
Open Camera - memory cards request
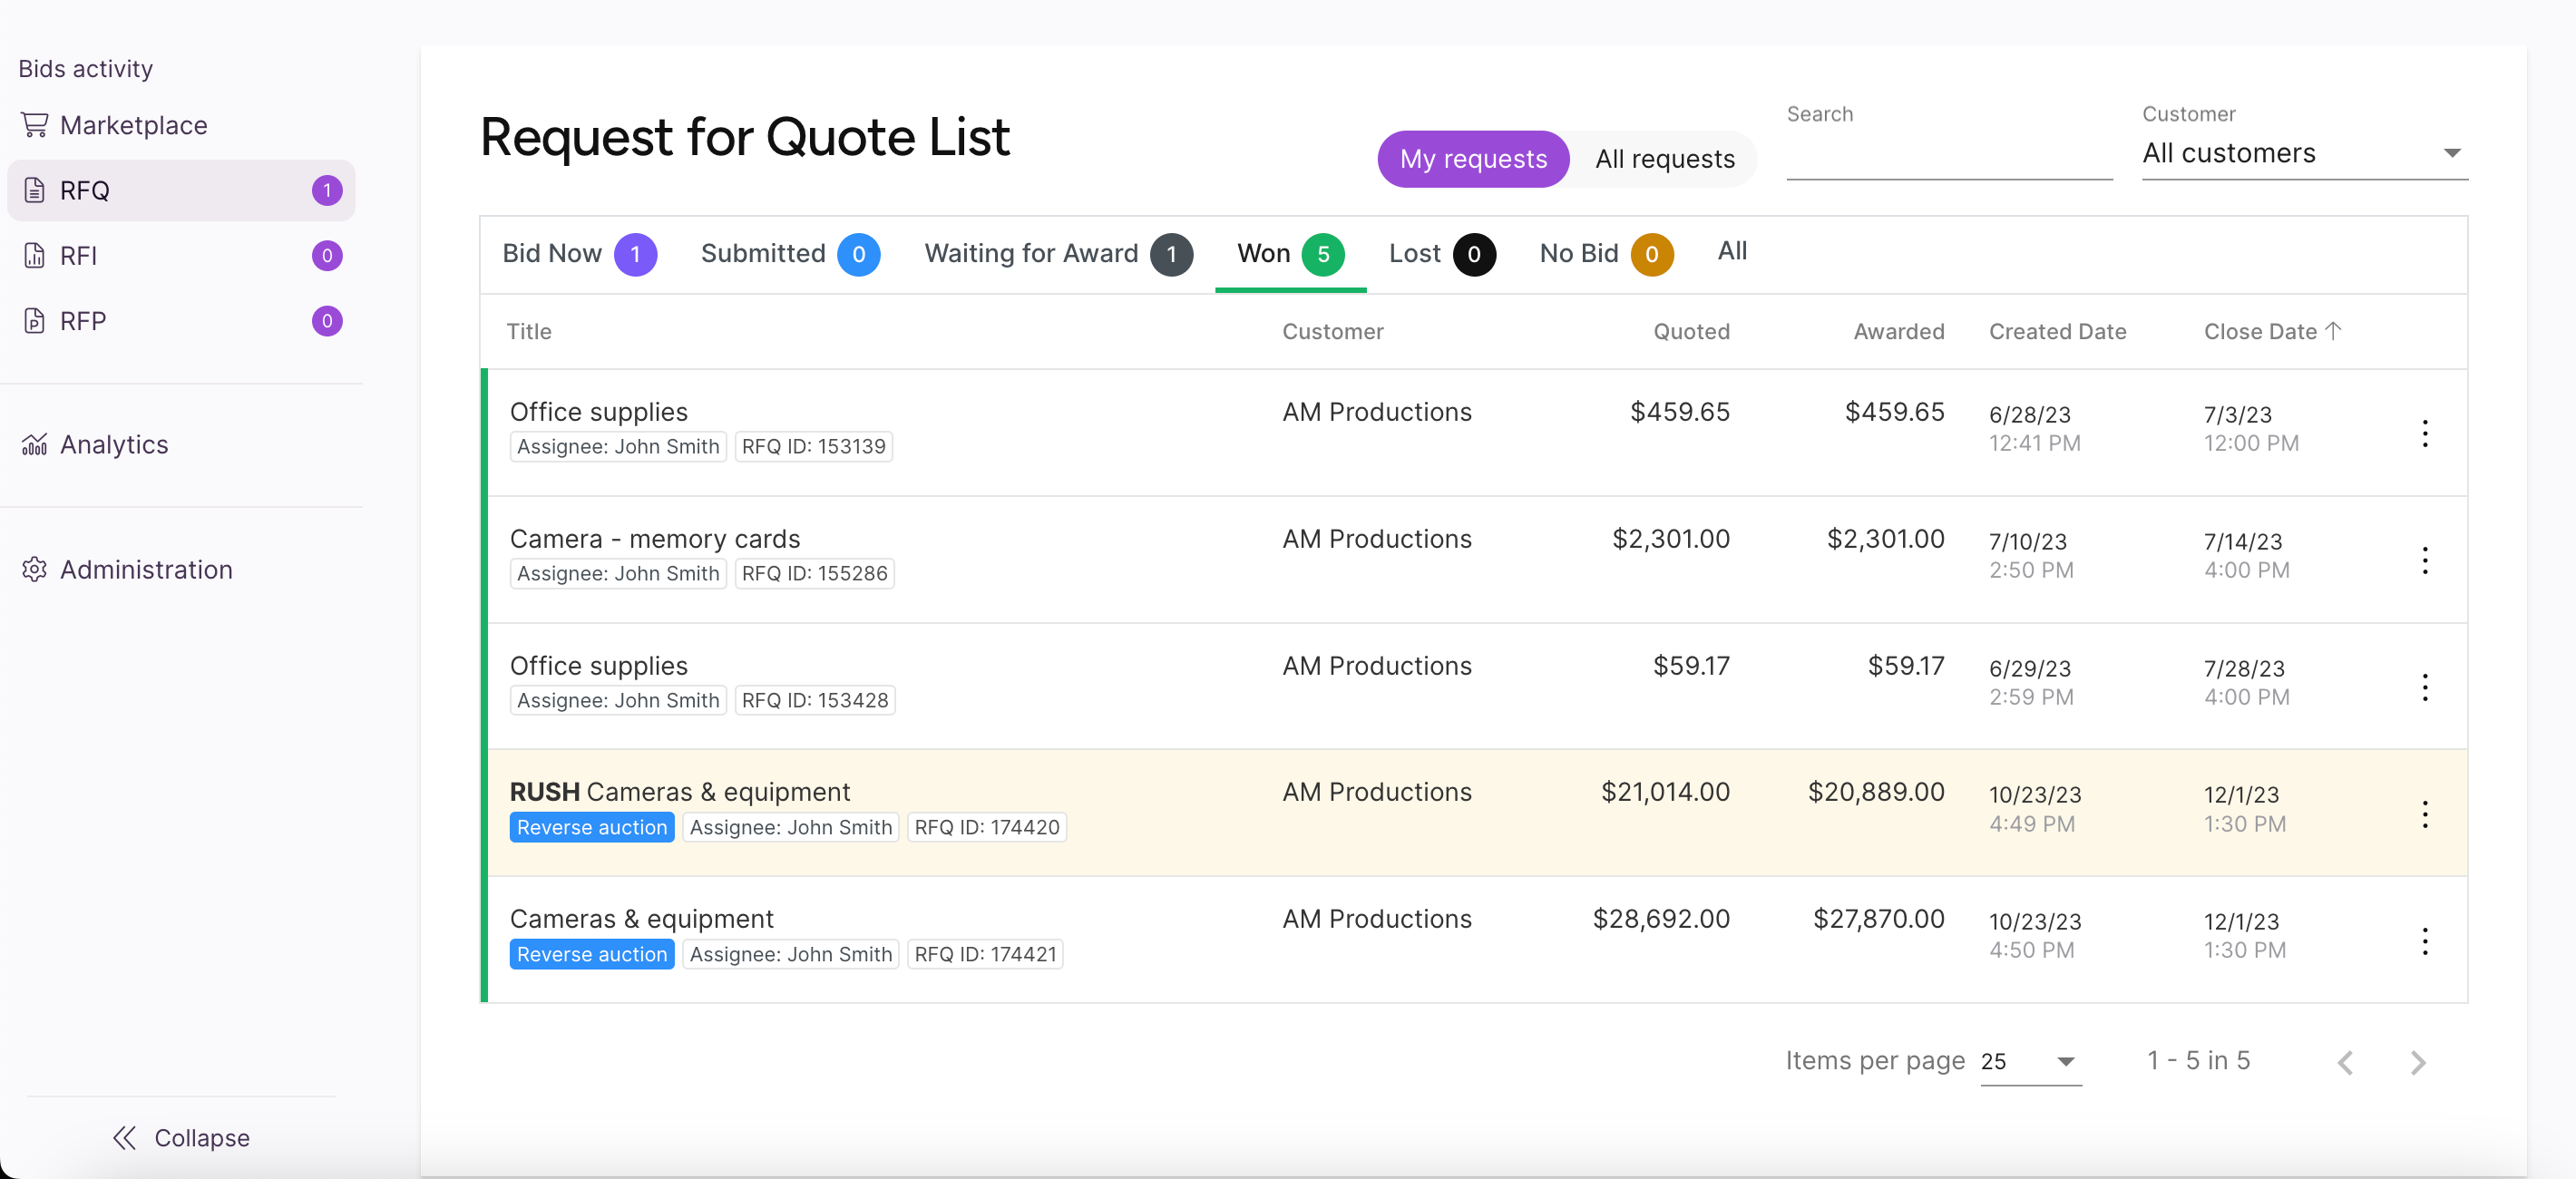click(x=654, y=538)
